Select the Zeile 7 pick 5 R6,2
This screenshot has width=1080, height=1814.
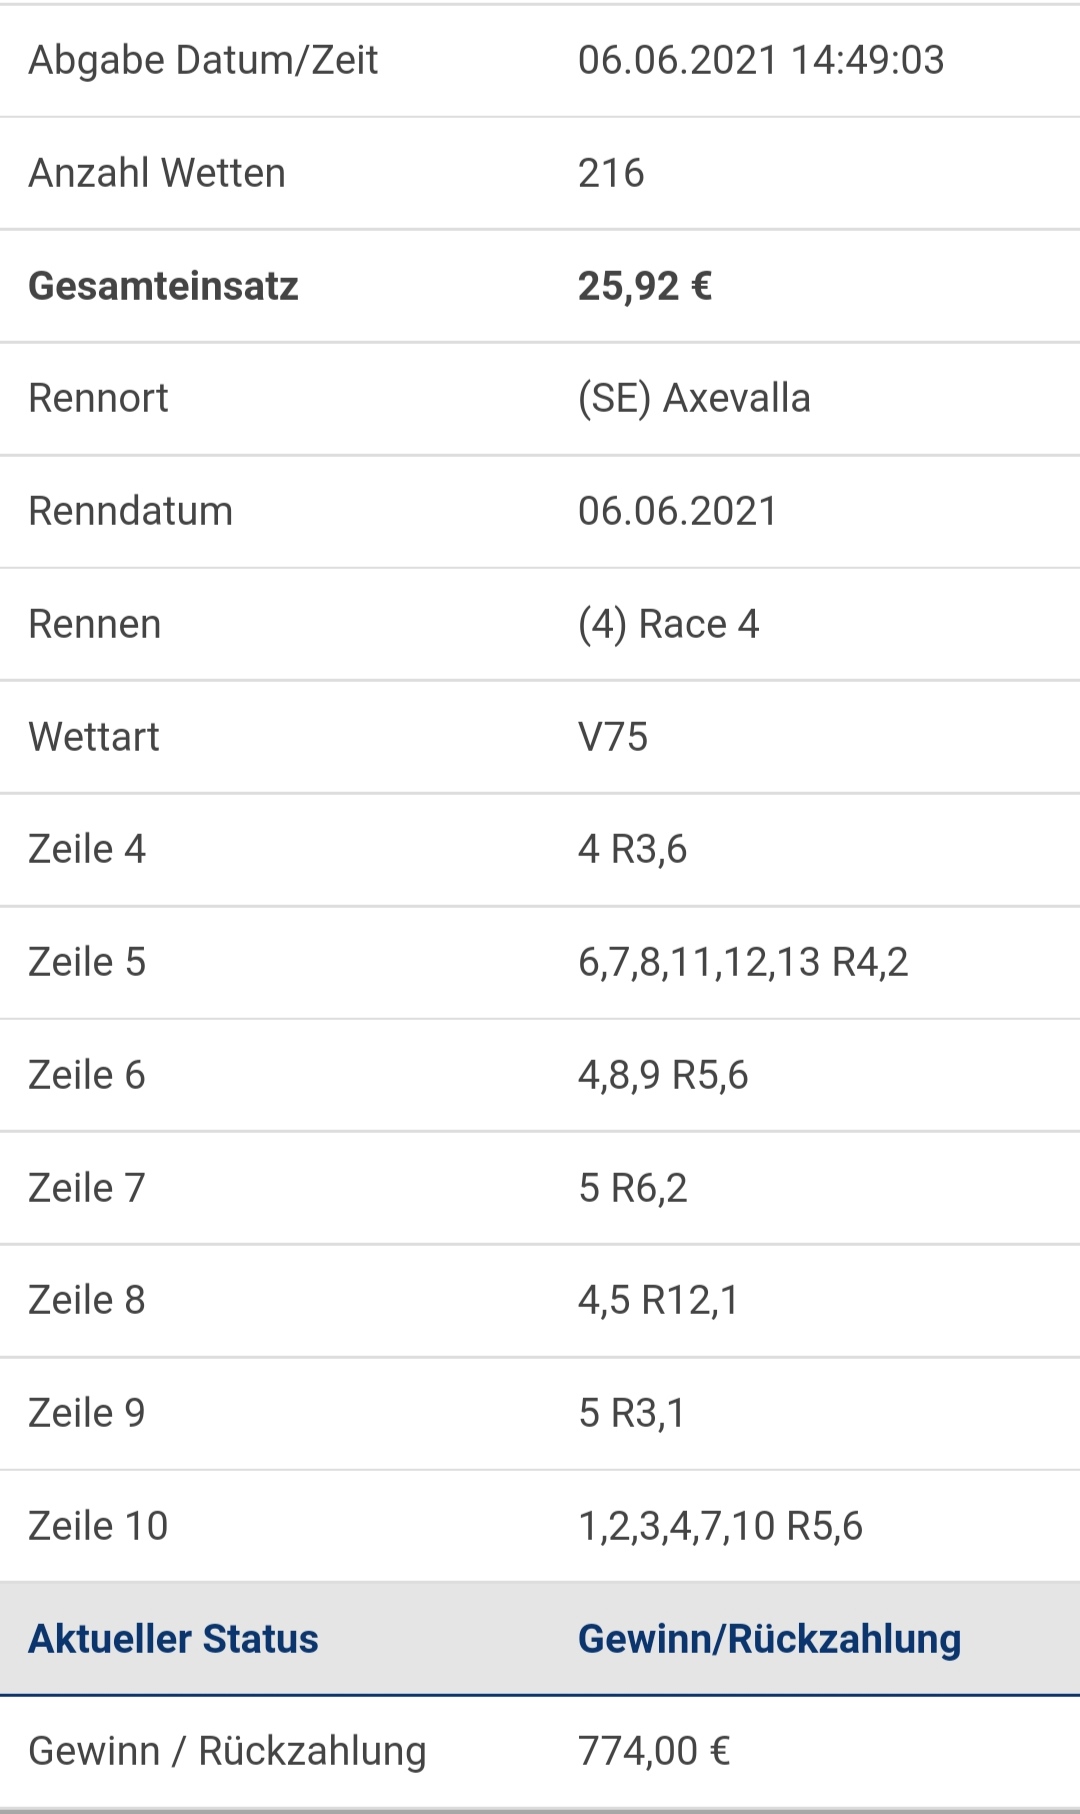tap(632, 1188)
